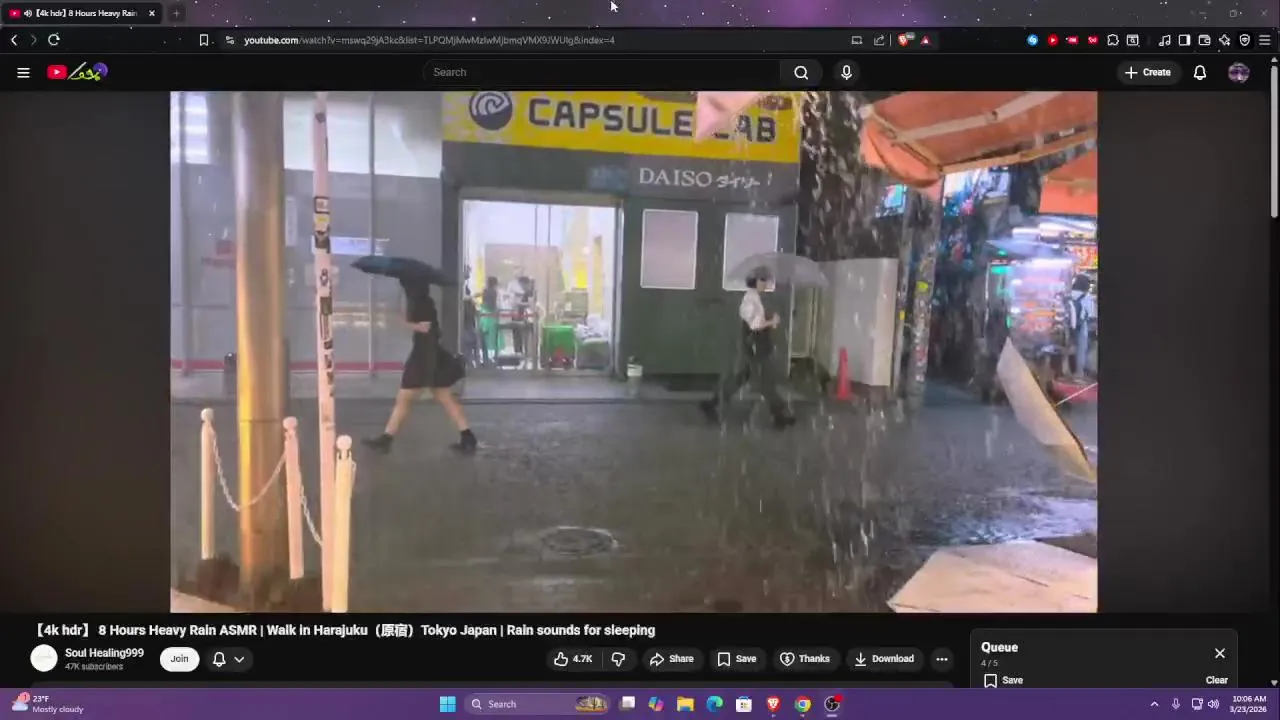Viewport: 1280px width, 720px height.
Task: Open Task View on the taskbar
Action: pos(627,704)
